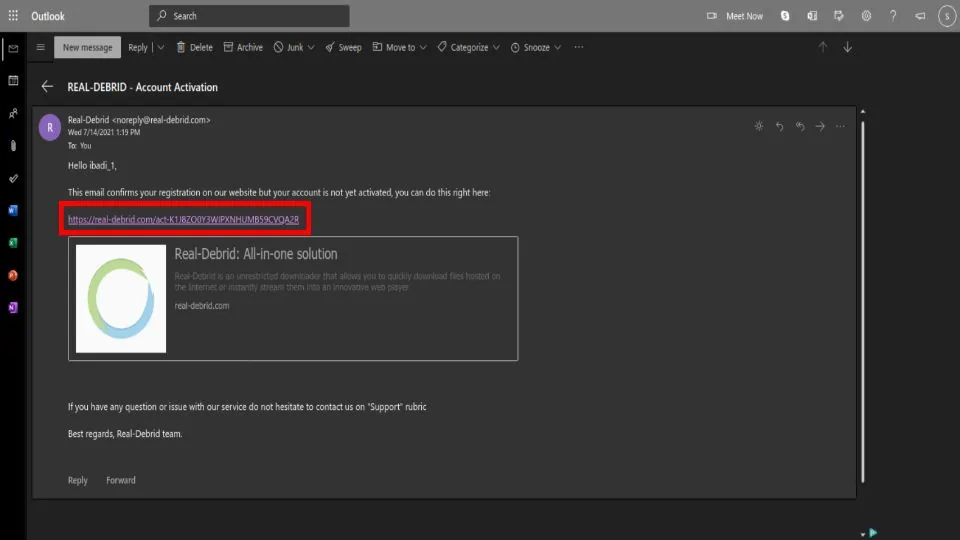This screenshot has height=540, width=960.
Task: Launch Excel from the left sidebar
Action: [x=13, y=243]
